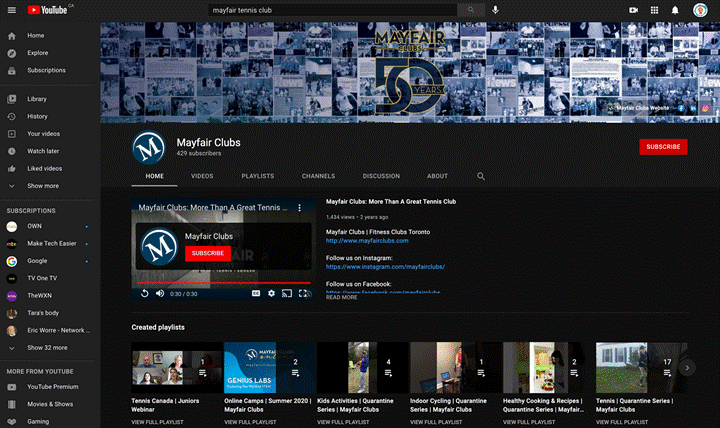
Task: Open Explore in sidebar
Action: point(48,53)
